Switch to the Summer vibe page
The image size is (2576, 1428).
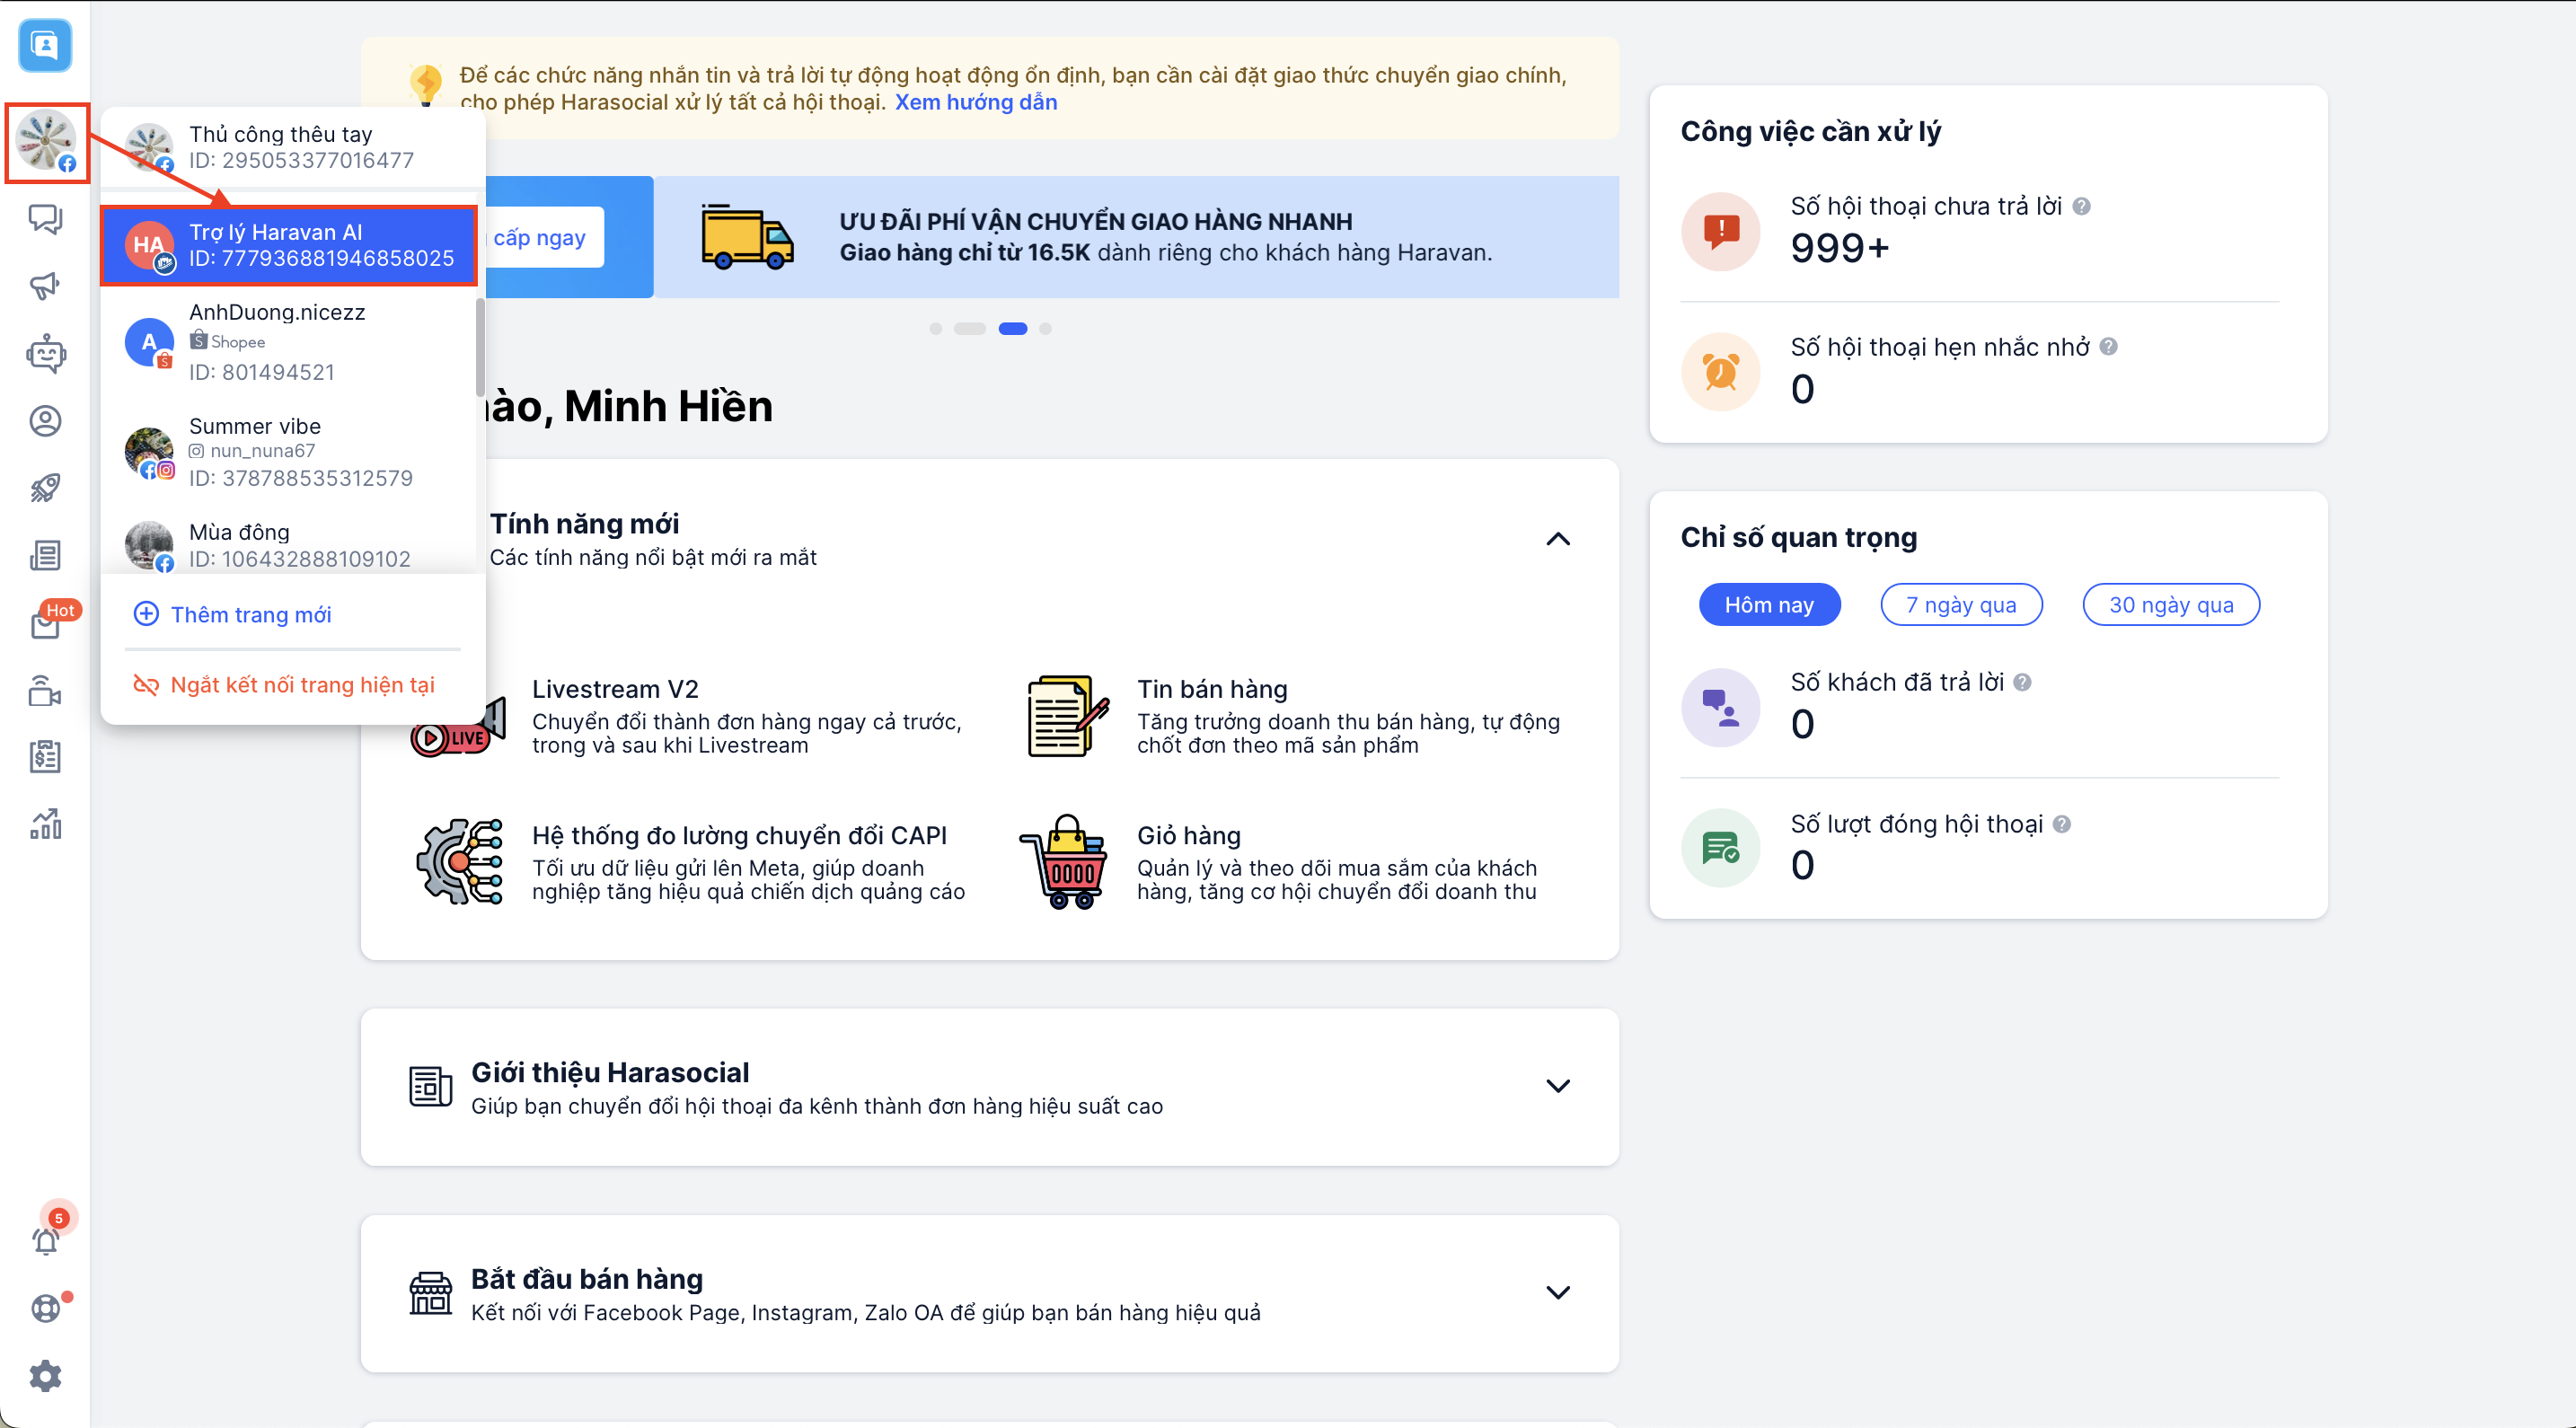click(x=289, y=452)
